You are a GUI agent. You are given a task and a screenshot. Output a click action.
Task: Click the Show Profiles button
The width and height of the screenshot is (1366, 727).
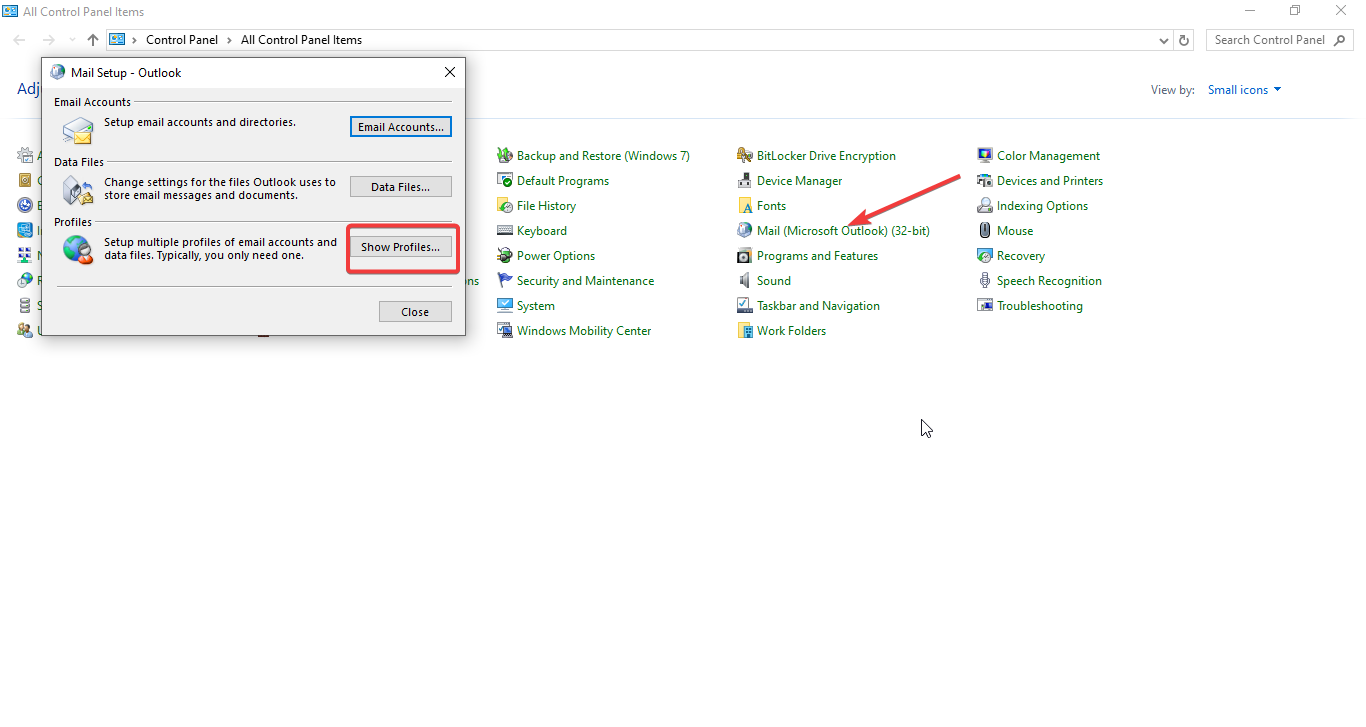coord(400,246)
